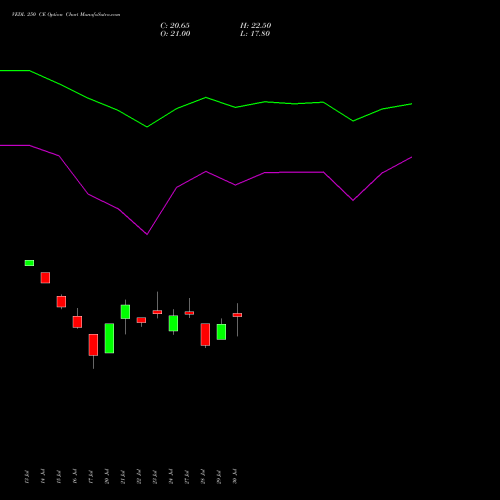Screen dimensions: 500x500
Task: Select the 20 Jul date label on axis
Action: point(107,477)
